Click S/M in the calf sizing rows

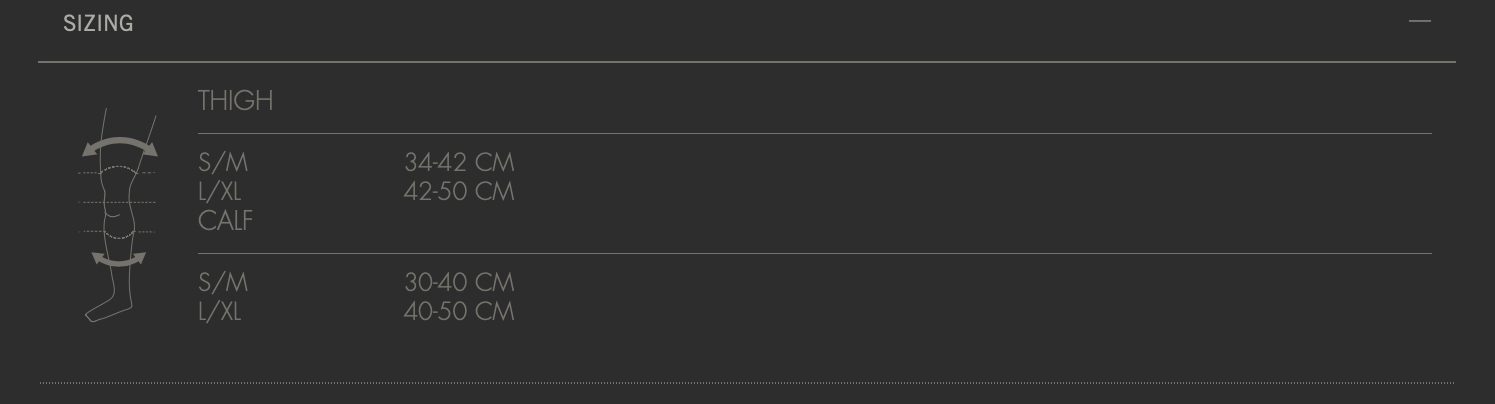click(223, 282)
